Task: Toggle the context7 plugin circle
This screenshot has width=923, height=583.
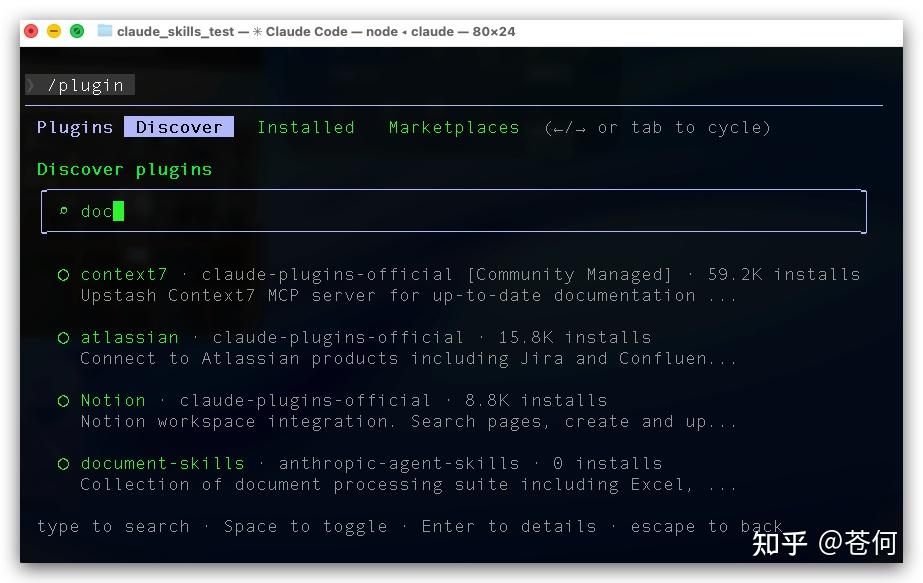Action: pos(64,275)
